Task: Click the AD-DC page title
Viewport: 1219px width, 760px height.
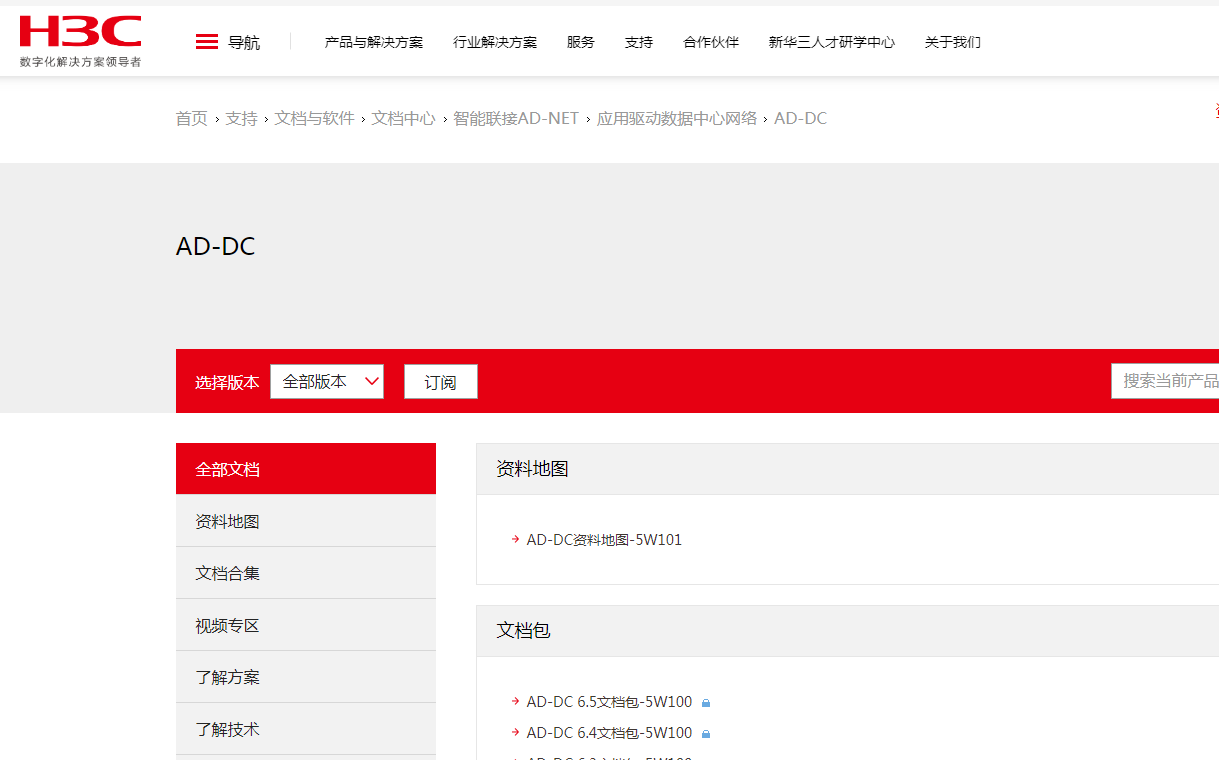Action: 216,246
